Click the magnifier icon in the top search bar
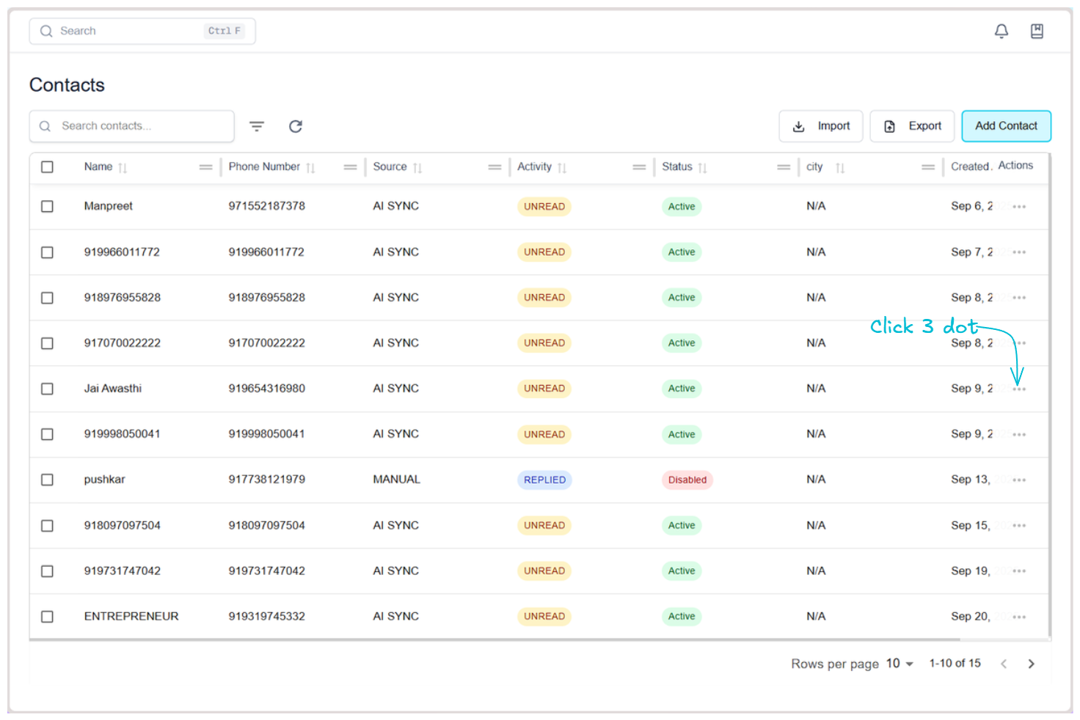 (x=46, y=31)
